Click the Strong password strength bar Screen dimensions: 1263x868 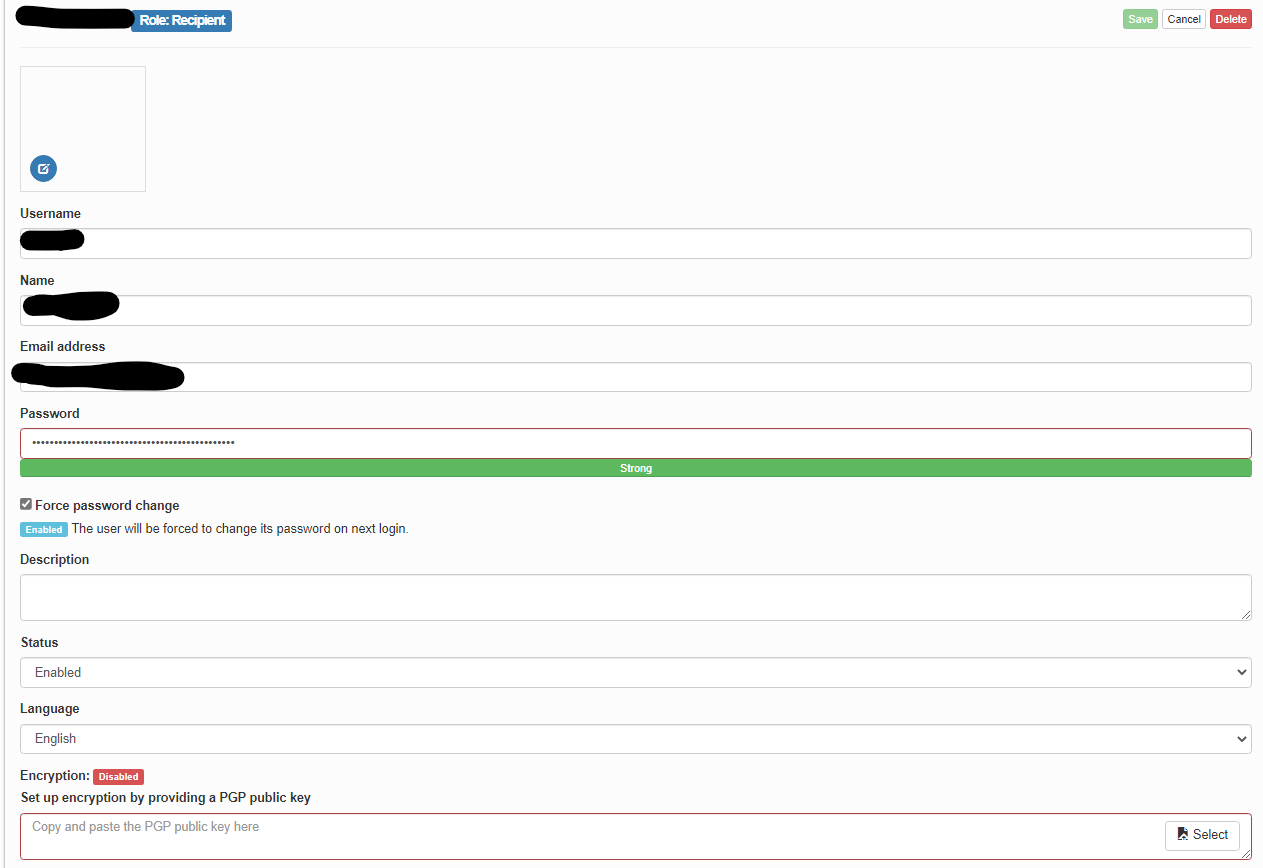coord(636,468)
